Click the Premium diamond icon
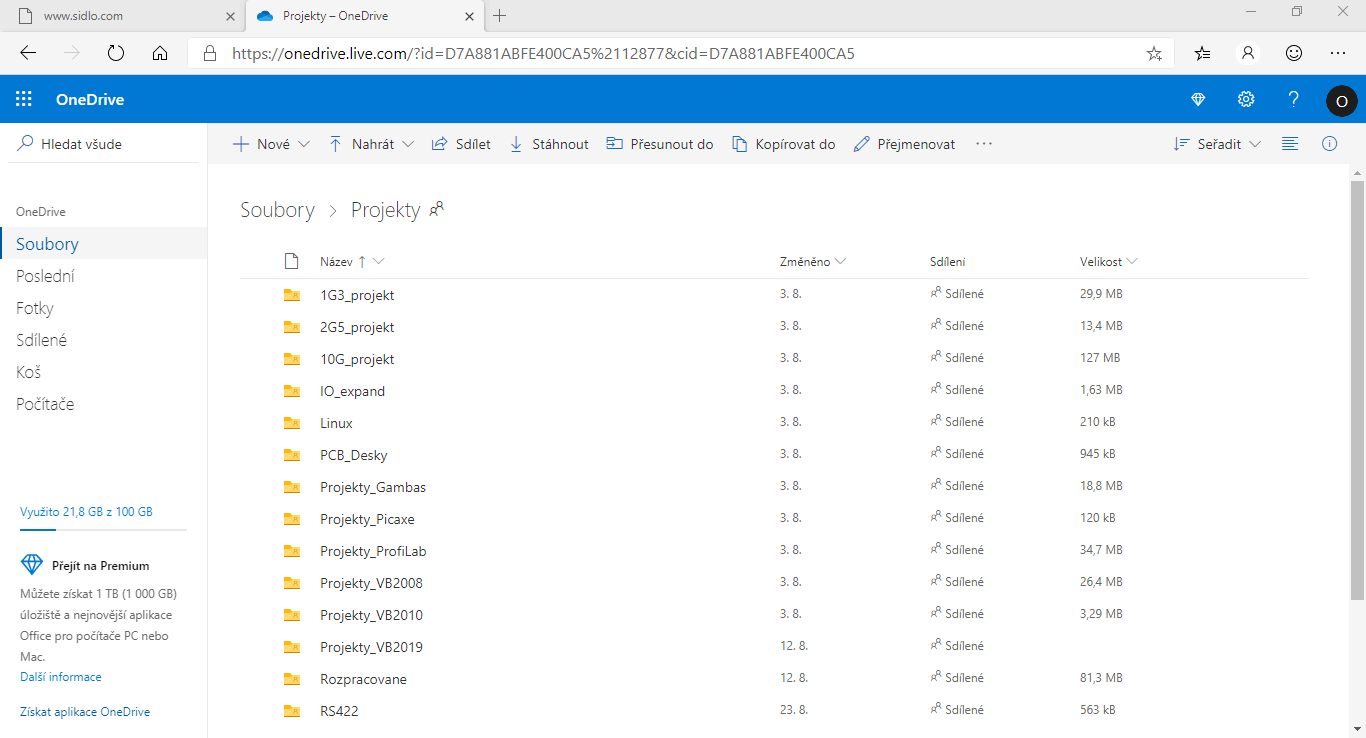The image size is (1366, 738). point(1197,98)
